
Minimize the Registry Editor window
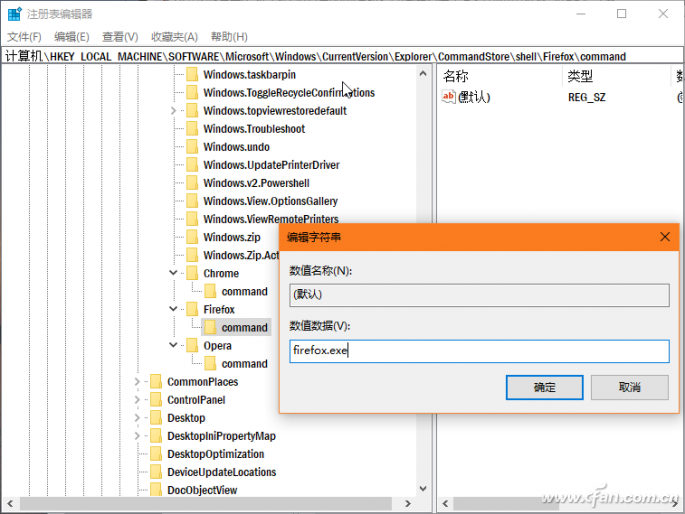pyautogui.click(x=581, y=14)
